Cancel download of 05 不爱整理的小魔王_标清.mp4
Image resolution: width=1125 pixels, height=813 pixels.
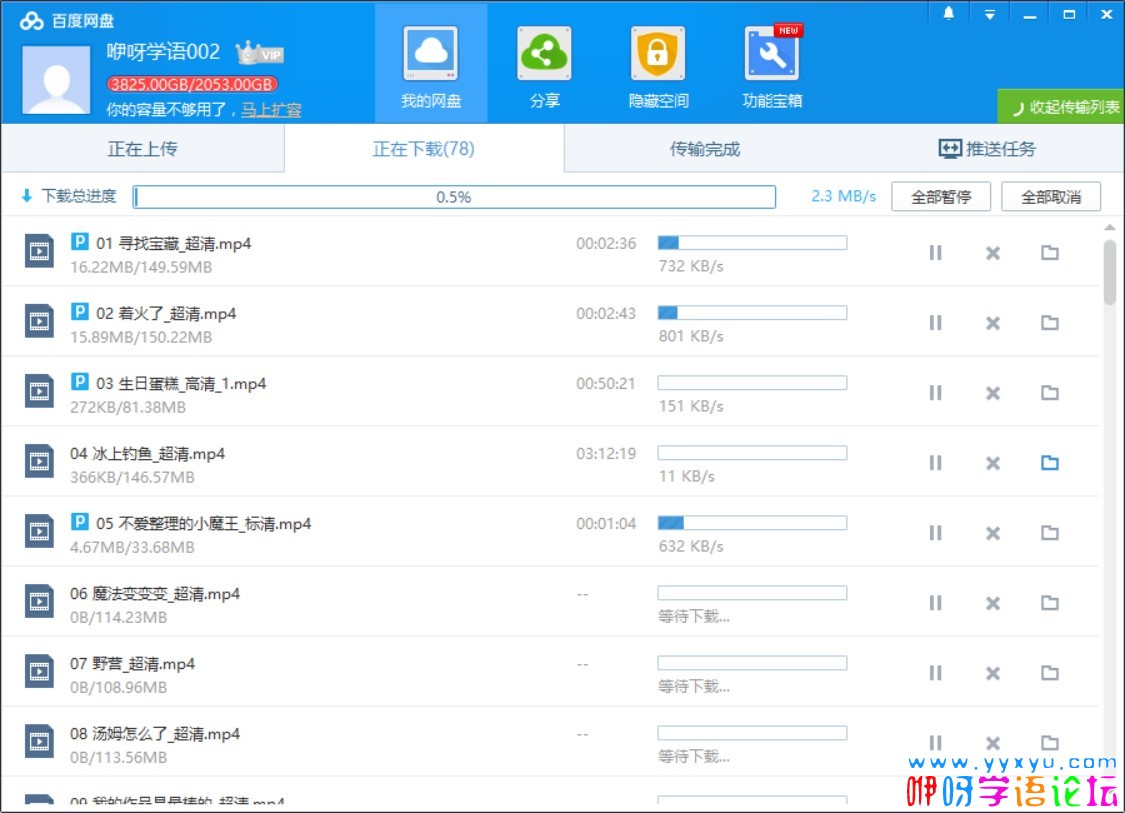point(993,533)
